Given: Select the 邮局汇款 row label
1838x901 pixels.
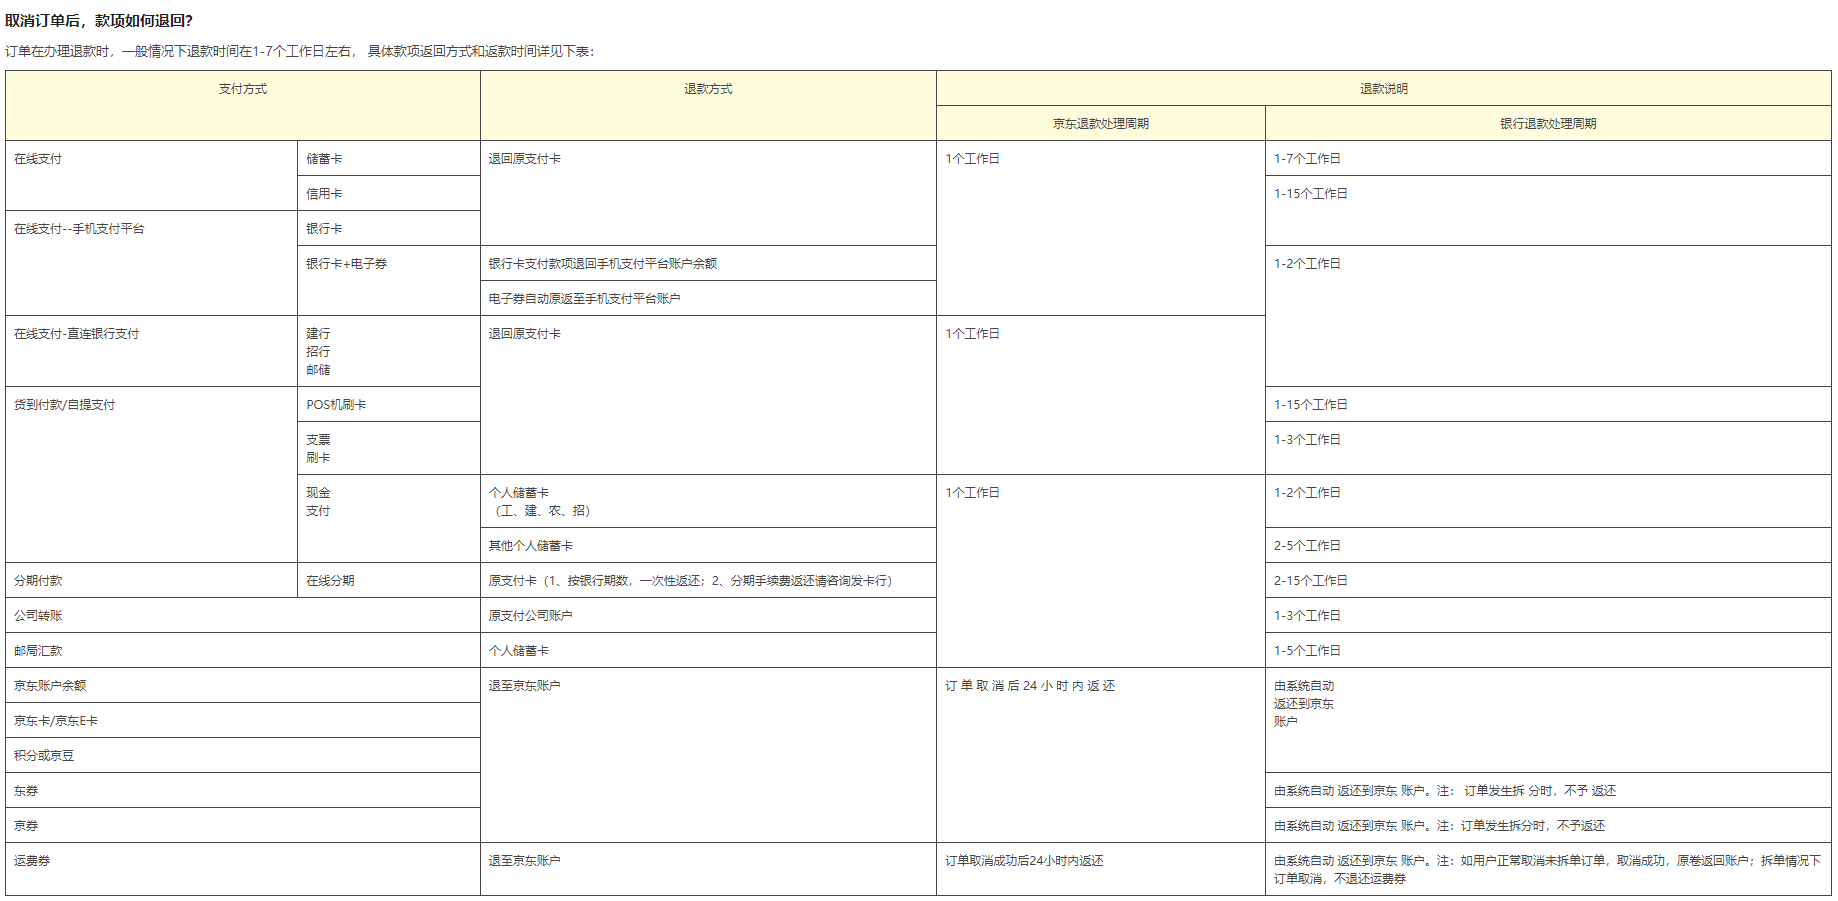Looking at the screenshot, I should (x=38, y=651).
